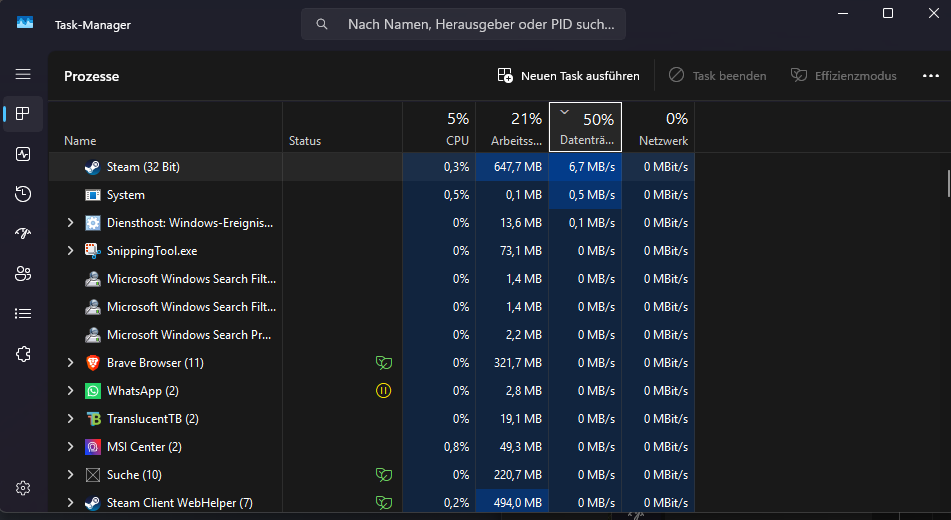This screenshot has height=520, width=951.
Task: Open the Users icon in sidebar
Action: coord(23,274)
